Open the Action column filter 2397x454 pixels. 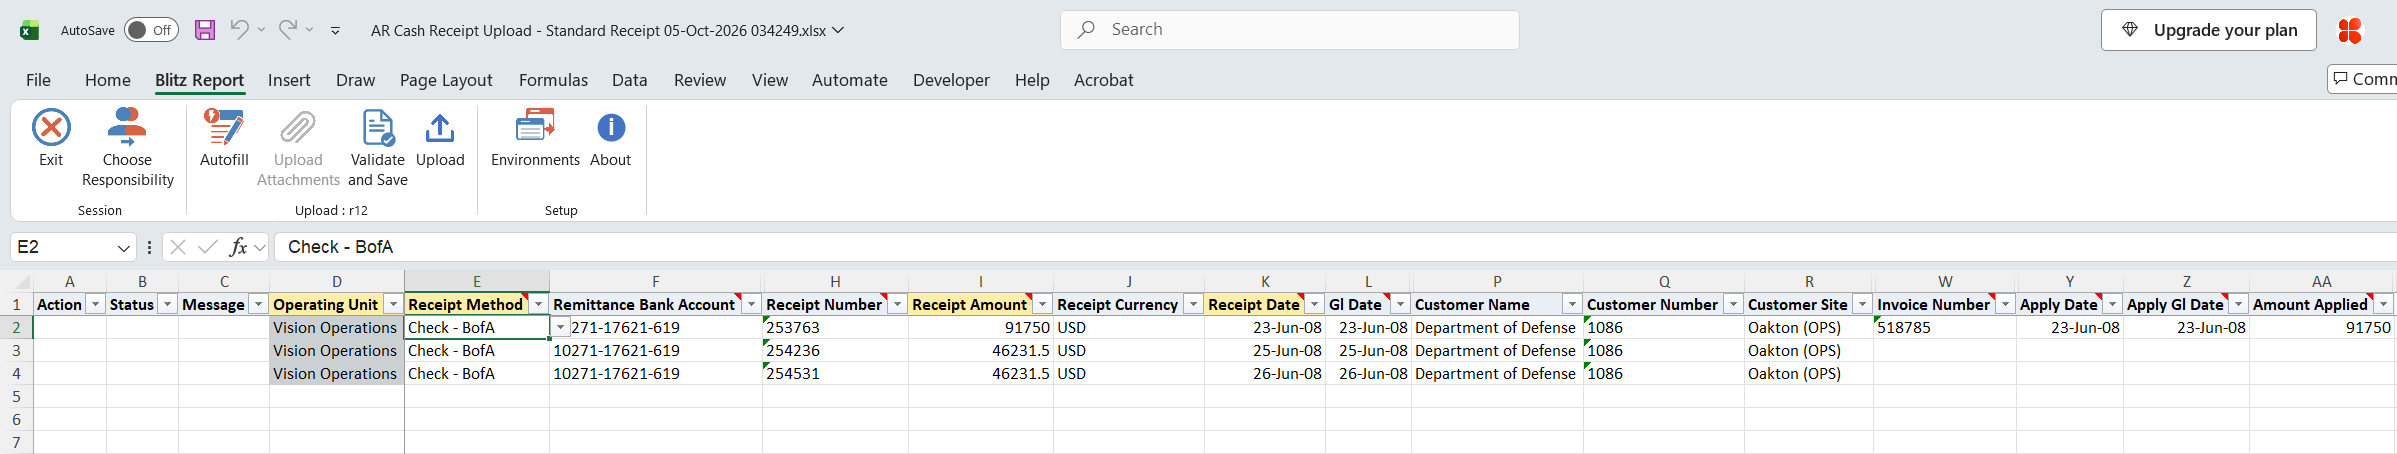[95, 304]
